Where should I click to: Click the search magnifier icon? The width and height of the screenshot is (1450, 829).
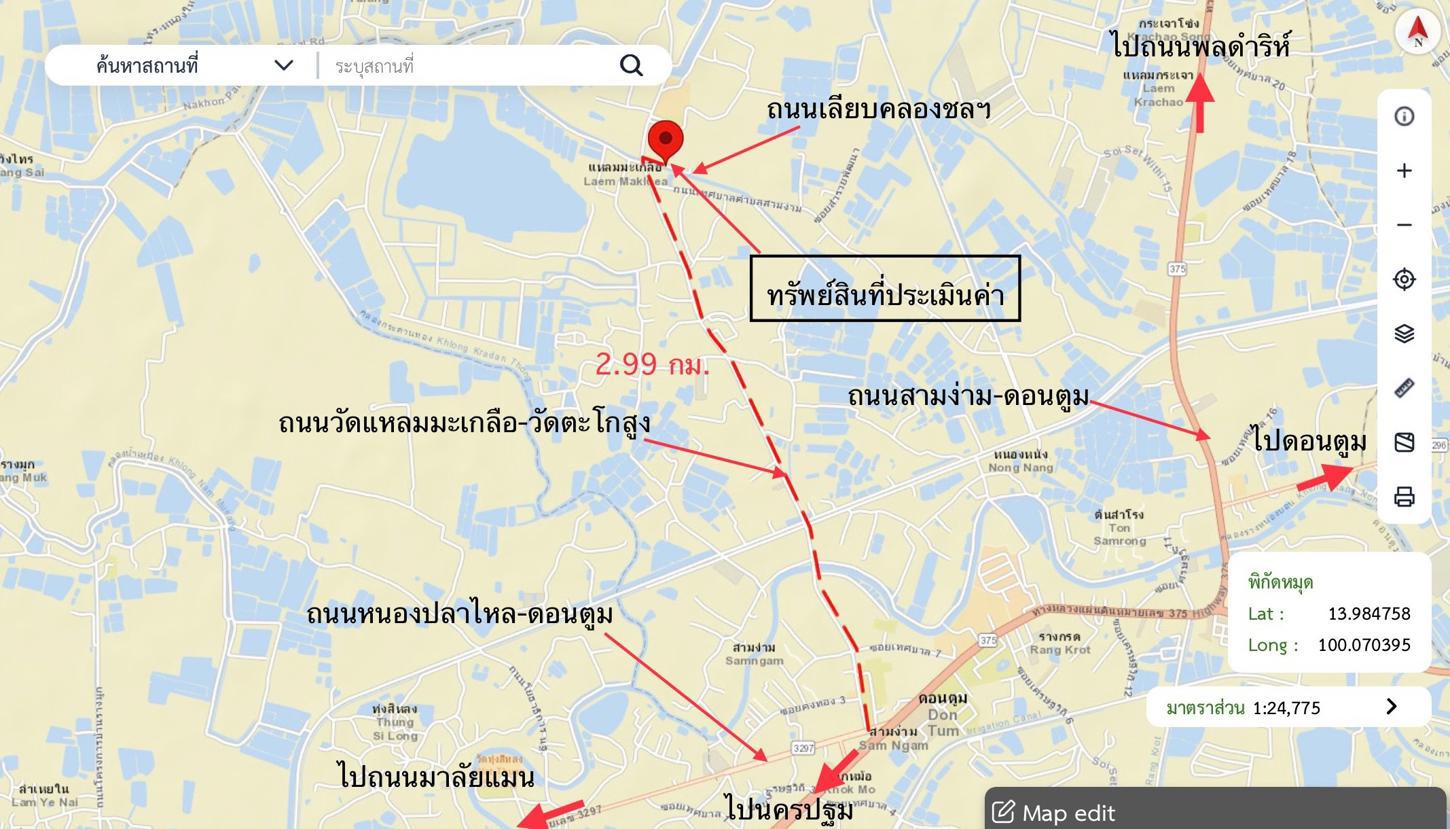pyautogui.click(x=631, y=65)
